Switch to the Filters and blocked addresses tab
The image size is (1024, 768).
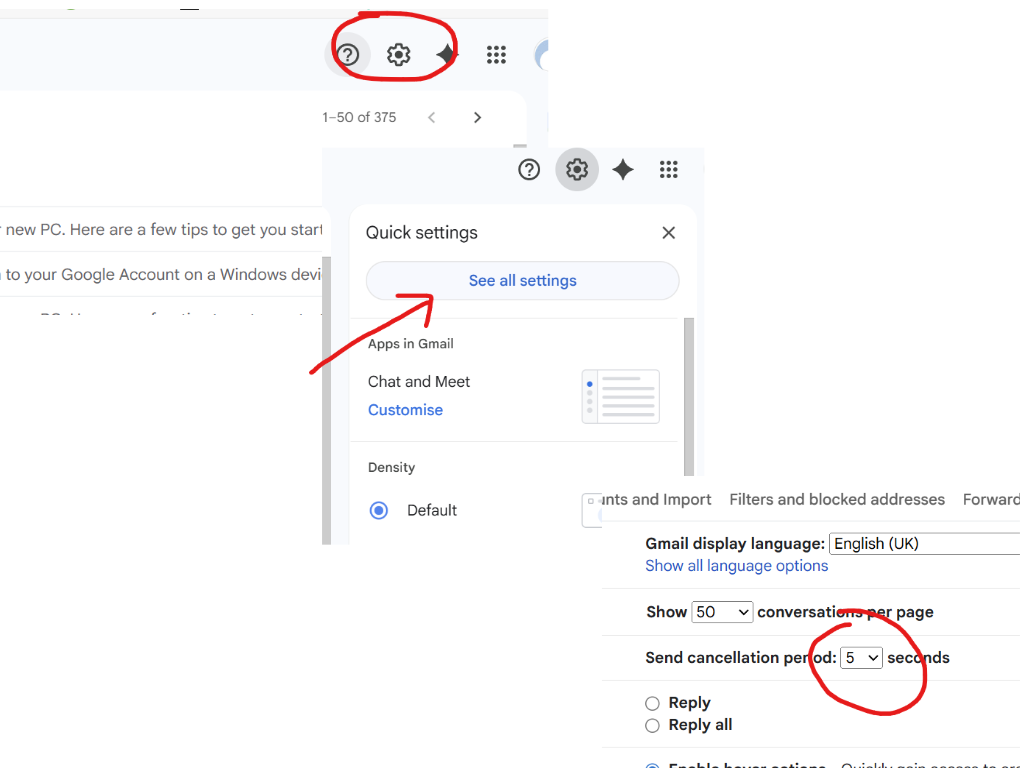(837, 499)
